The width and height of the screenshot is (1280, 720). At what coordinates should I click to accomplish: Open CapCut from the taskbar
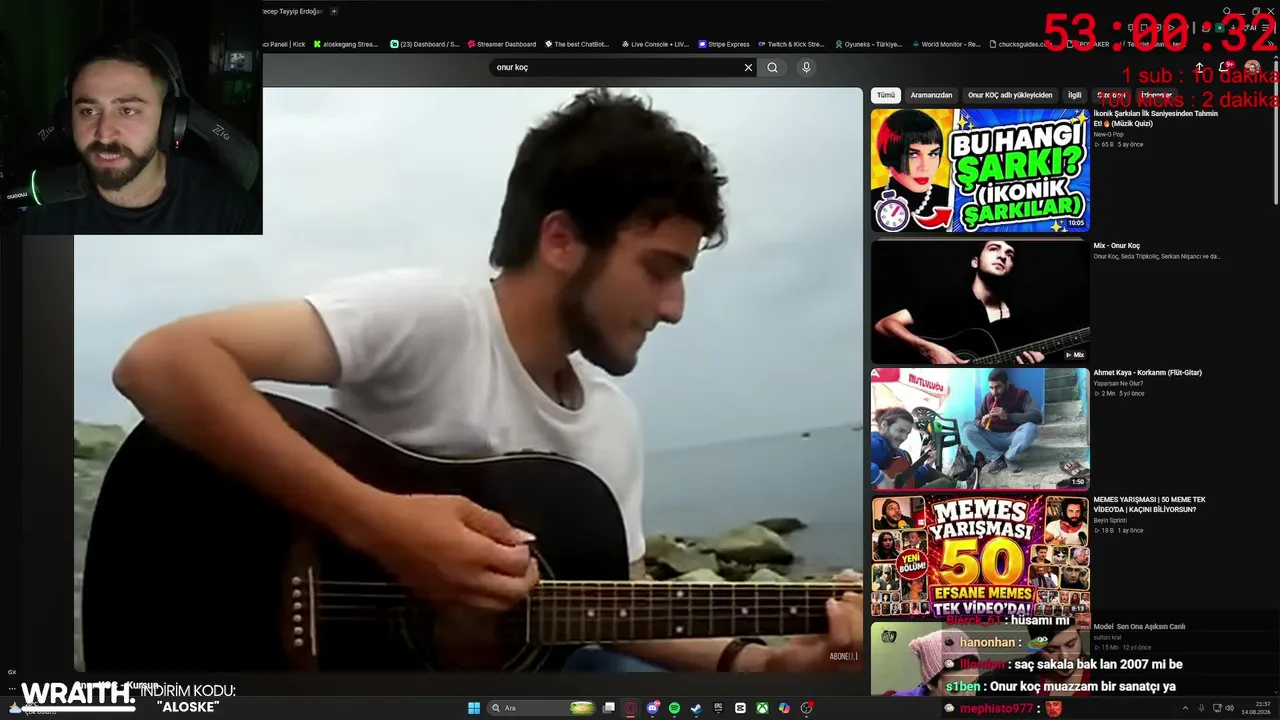(740, 708)
